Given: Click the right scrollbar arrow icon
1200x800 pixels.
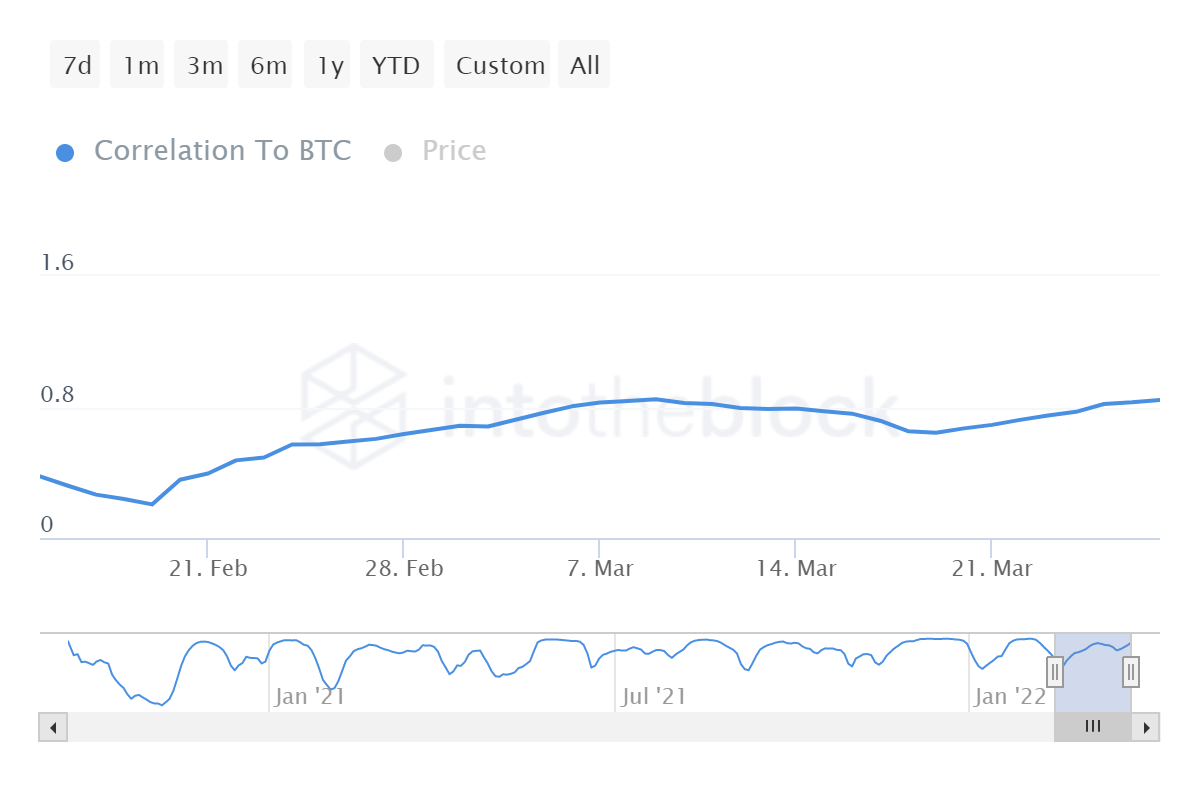Looking at the screenshot, I should [1147, 727].
